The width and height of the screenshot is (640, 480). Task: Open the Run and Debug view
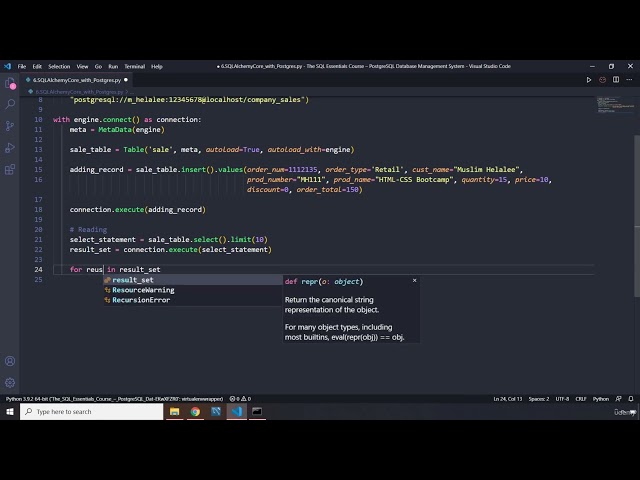coord(10,147)
